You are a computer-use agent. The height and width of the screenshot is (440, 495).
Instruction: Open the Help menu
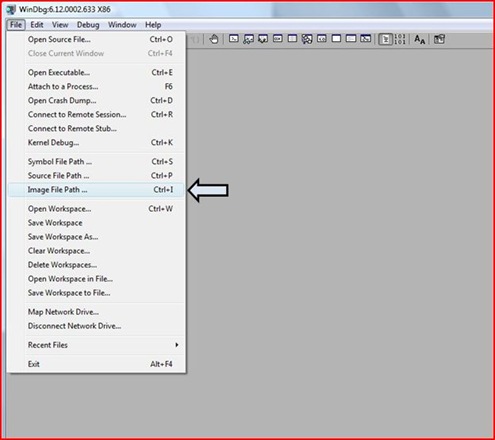153,25
